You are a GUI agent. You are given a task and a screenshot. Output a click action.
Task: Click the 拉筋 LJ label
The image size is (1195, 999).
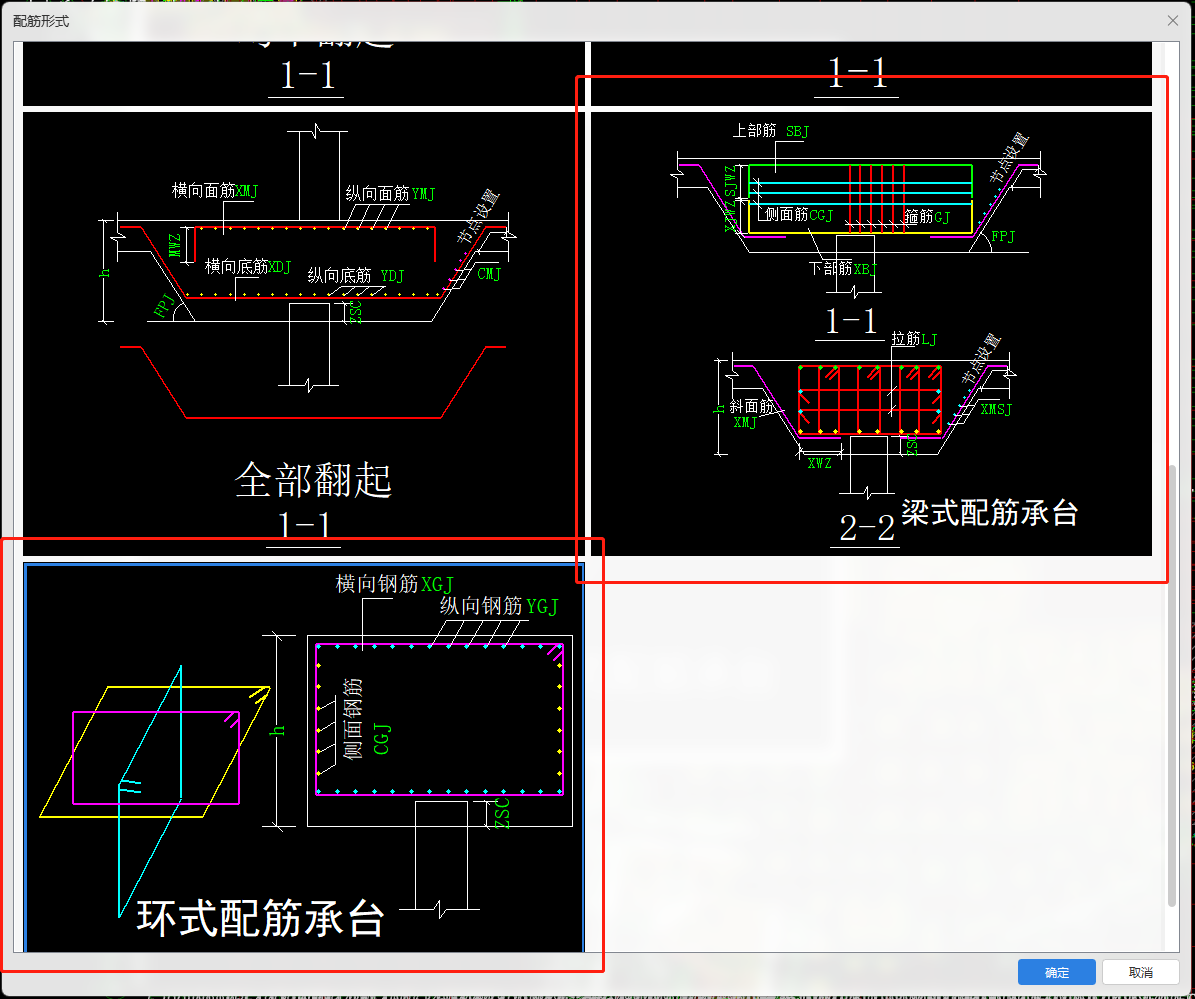pyautogui.click(x=914, y=338)
